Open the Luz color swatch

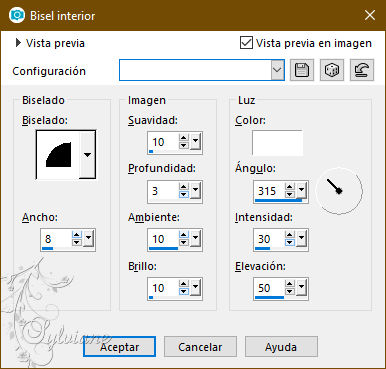(x=277, y=143)
